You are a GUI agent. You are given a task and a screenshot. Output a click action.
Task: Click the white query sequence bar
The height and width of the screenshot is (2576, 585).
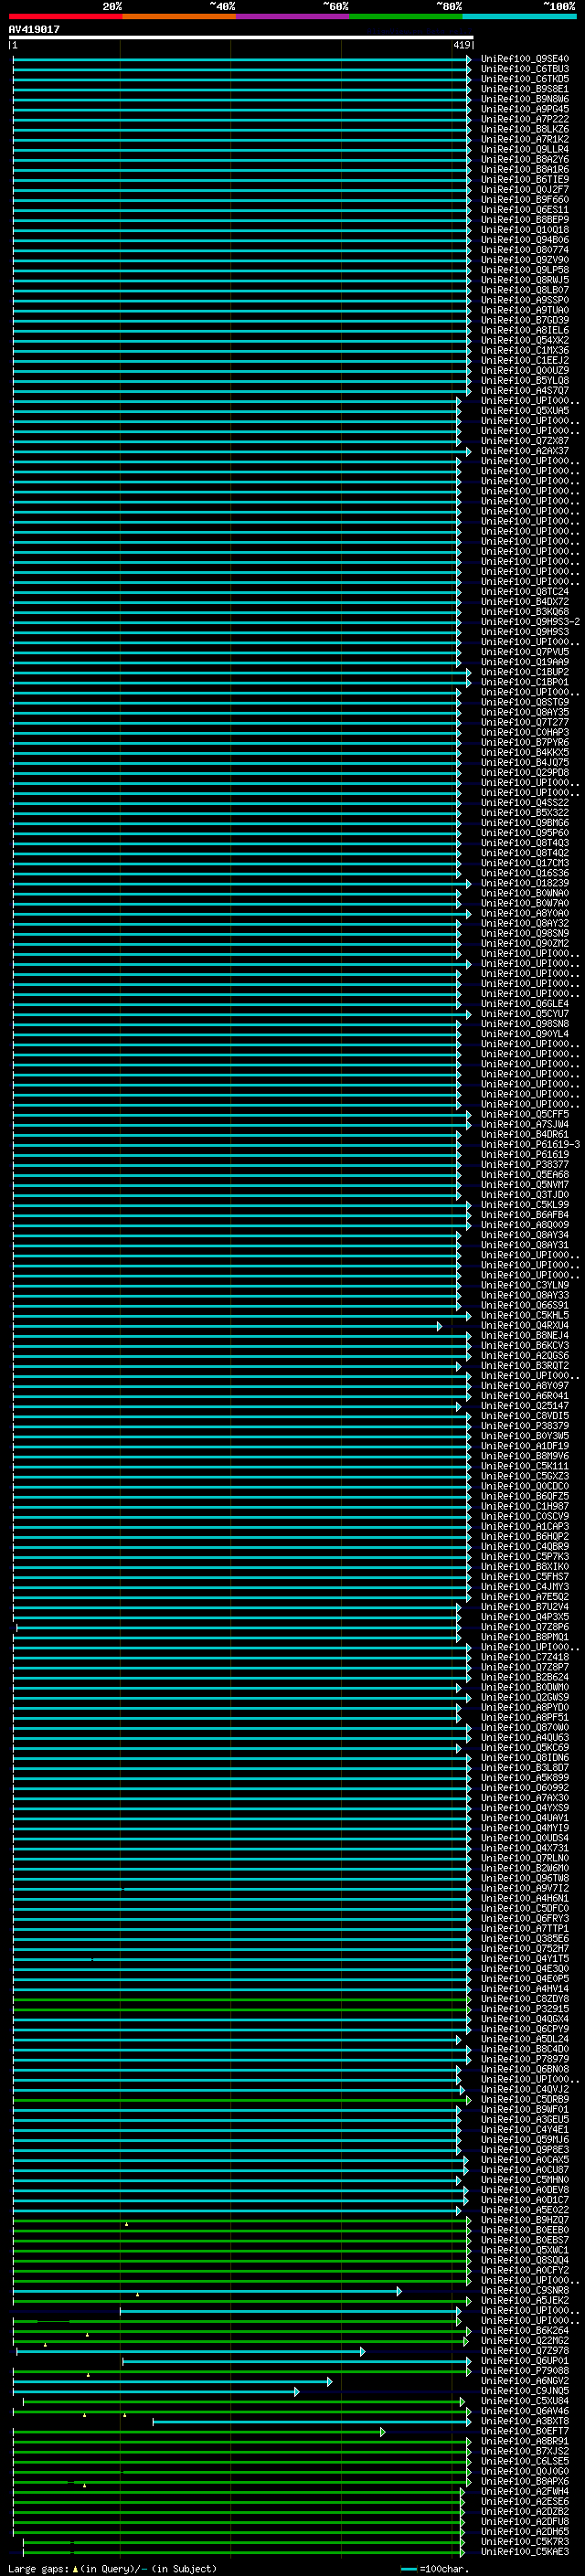coord(241,37)
